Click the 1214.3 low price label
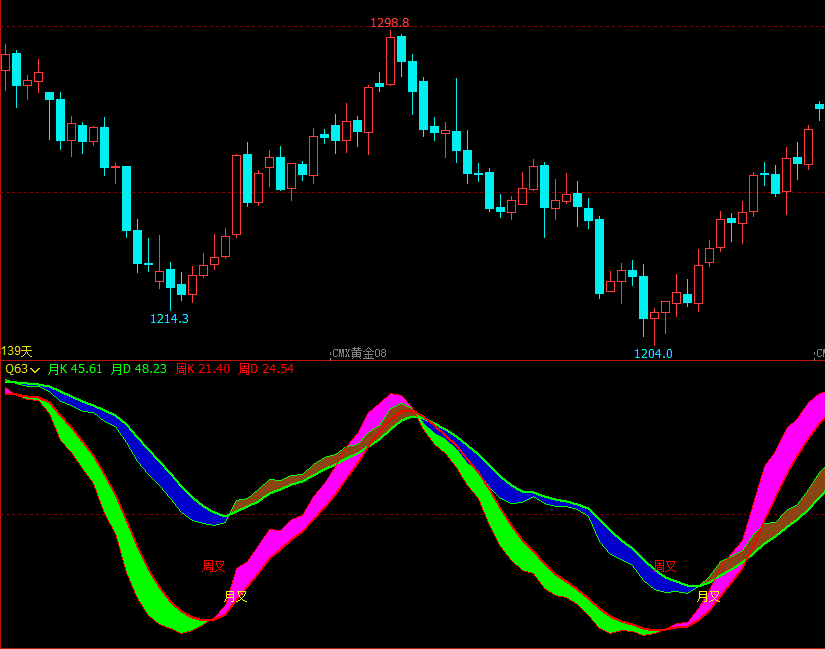This screenshot has width=825, height=649. (169, 318)
